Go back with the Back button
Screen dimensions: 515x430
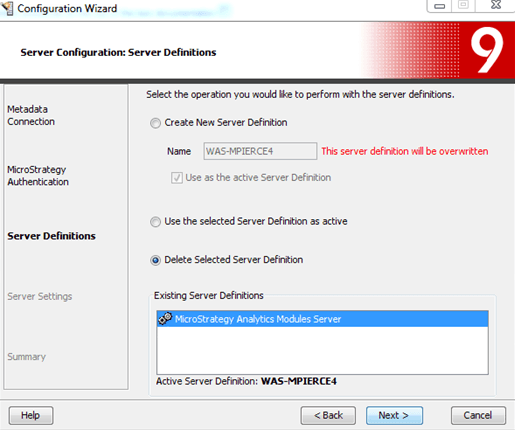click(328, 415)
